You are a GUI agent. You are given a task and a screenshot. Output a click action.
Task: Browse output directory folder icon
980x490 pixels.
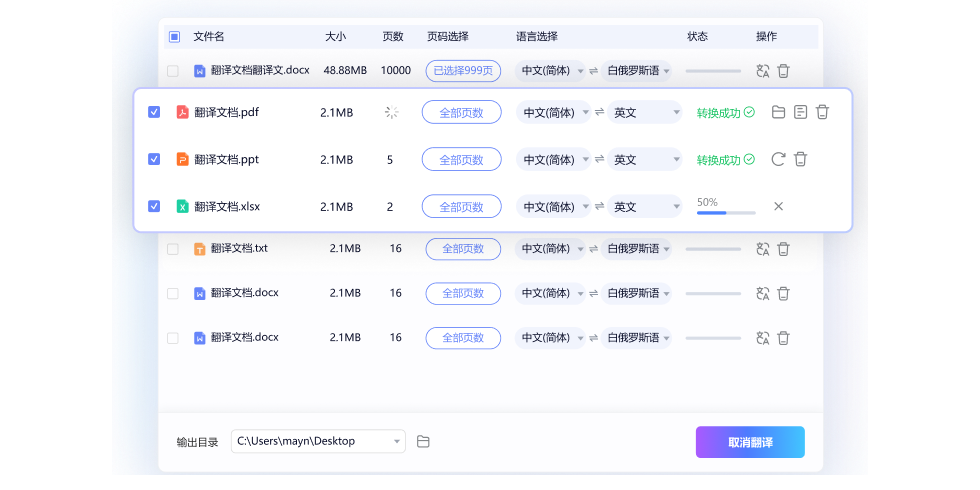(x=423, y=442)
